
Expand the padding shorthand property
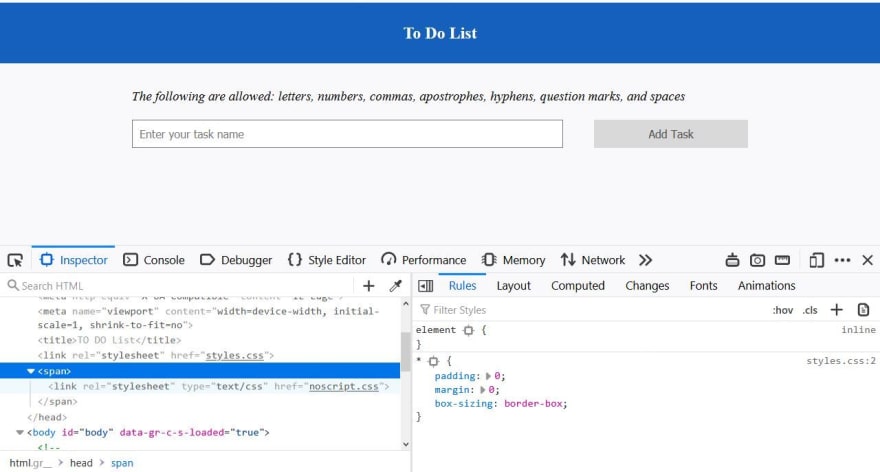(x=488, y=376)
